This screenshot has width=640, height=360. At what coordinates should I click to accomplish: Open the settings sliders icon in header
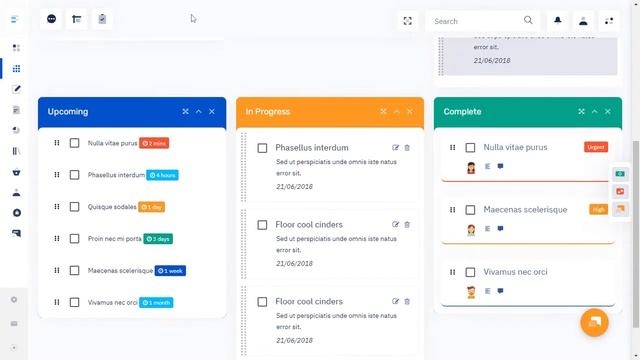(x=609, y=21)
